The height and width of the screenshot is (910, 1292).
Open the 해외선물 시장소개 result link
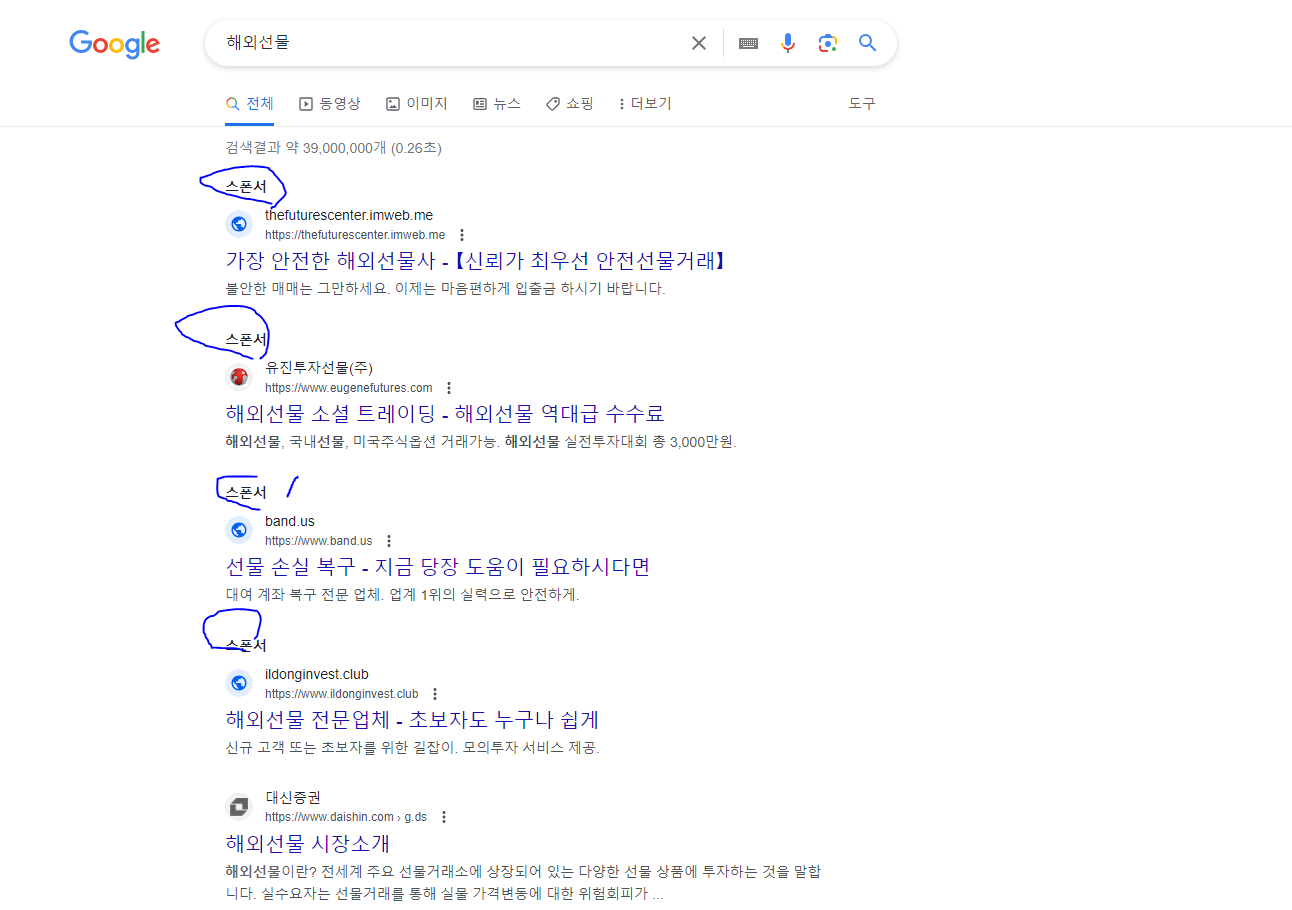click(x=308, y=843)
